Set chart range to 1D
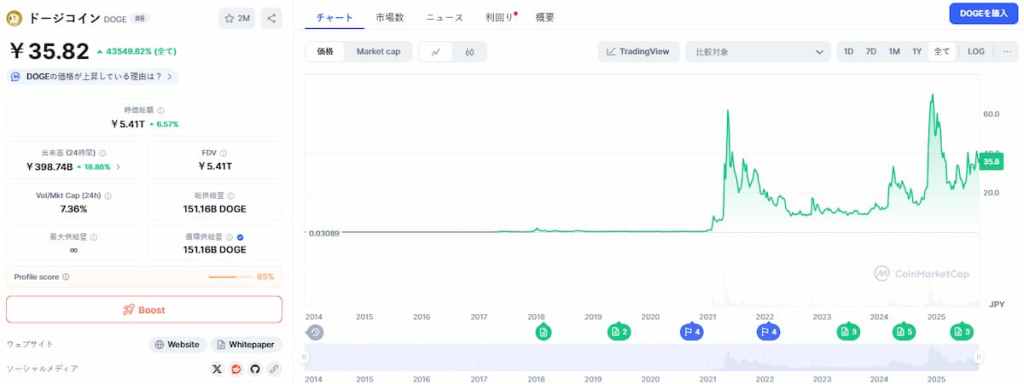 coord(848,52)
